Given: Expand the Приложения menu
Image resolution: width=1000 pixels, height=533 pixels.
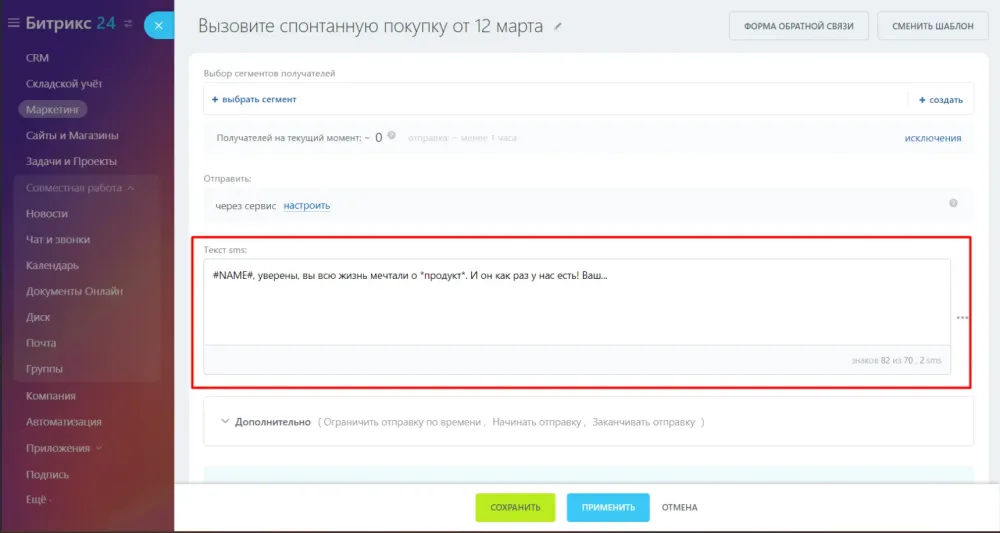Looking at the screenshot, I should [x=64, y=448].
